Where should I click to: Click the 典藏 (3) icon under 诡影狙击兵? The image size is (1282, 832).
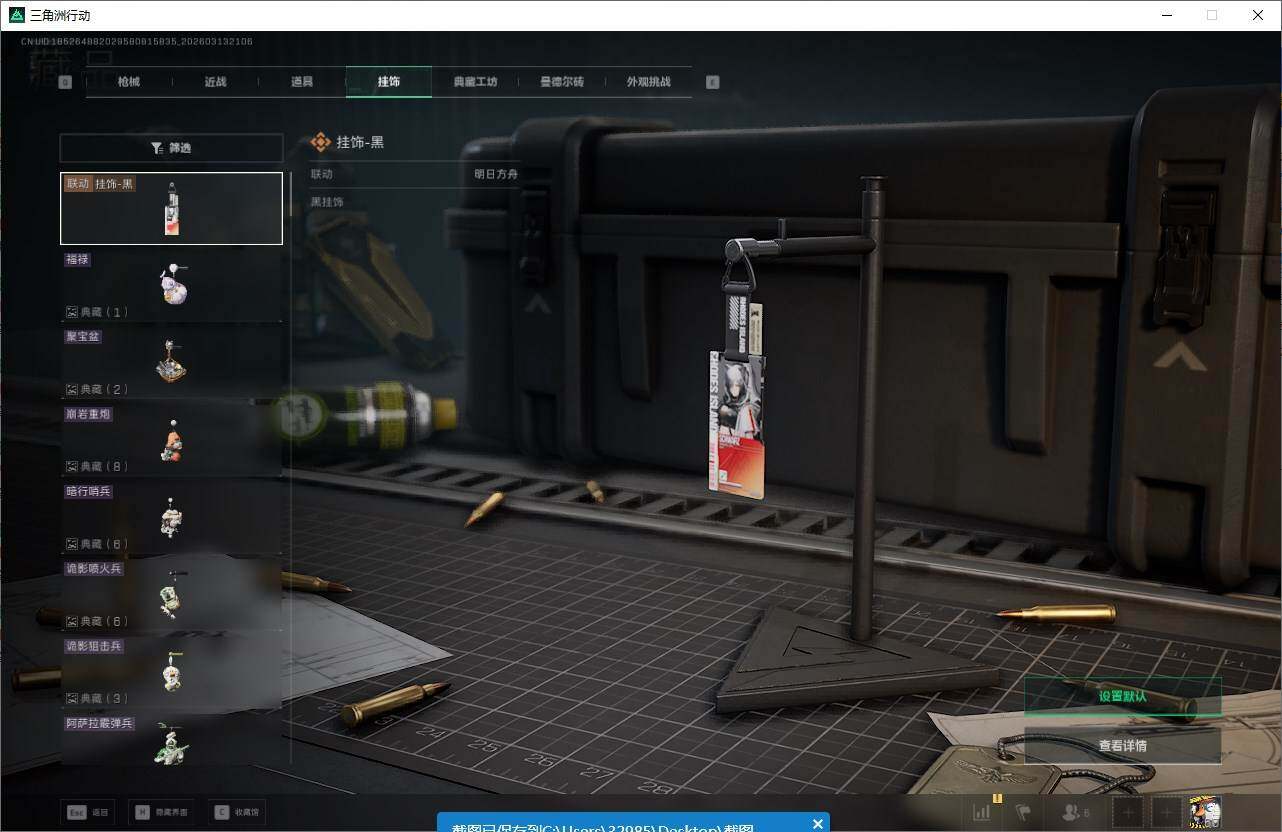pyautogui.click(x=72, y=698)
